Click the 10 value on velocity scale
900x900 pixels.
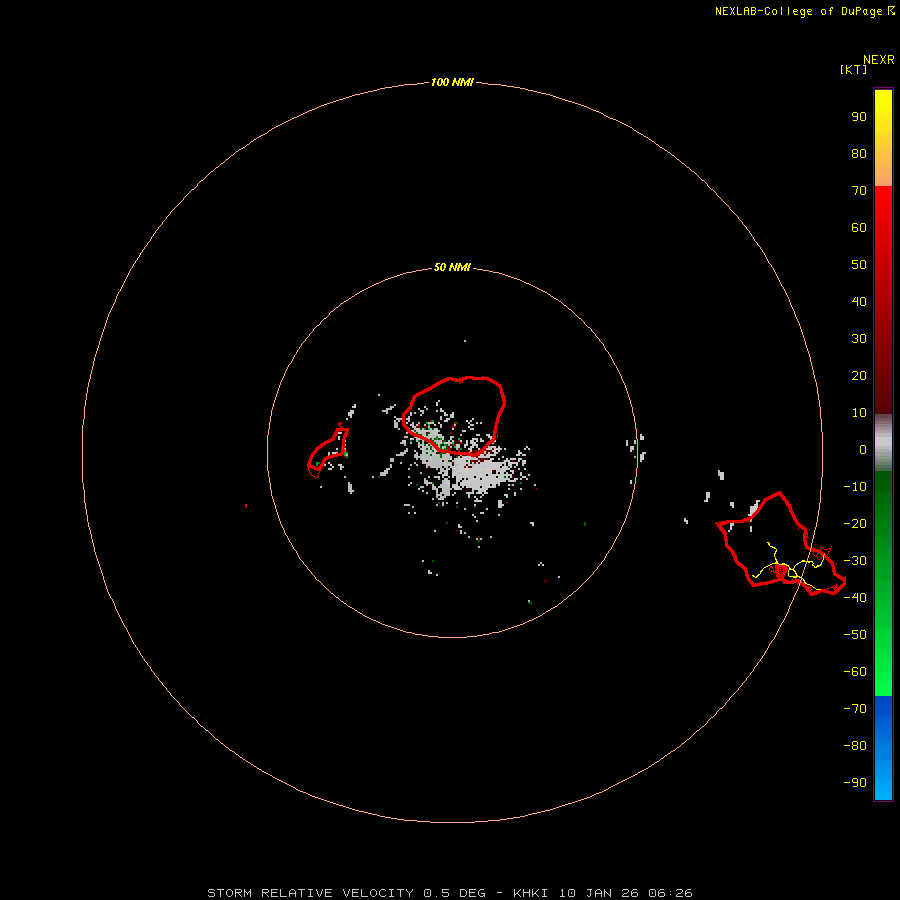859,413
